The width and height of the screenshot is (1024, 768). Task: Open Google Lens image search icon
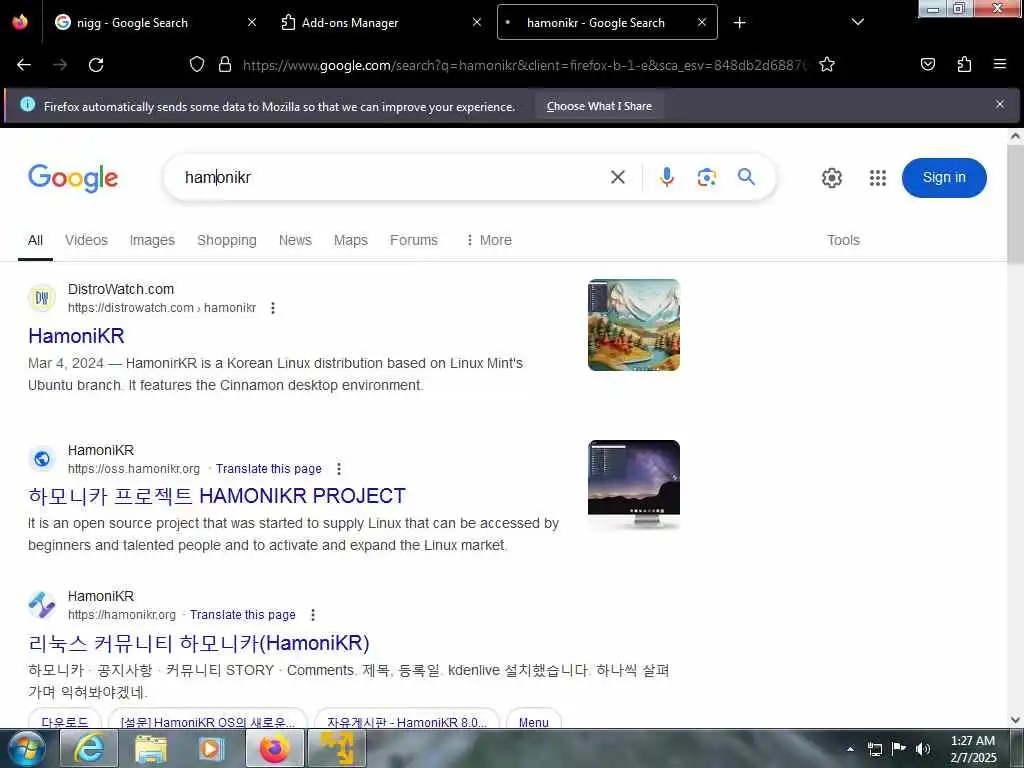pos(707,177)
